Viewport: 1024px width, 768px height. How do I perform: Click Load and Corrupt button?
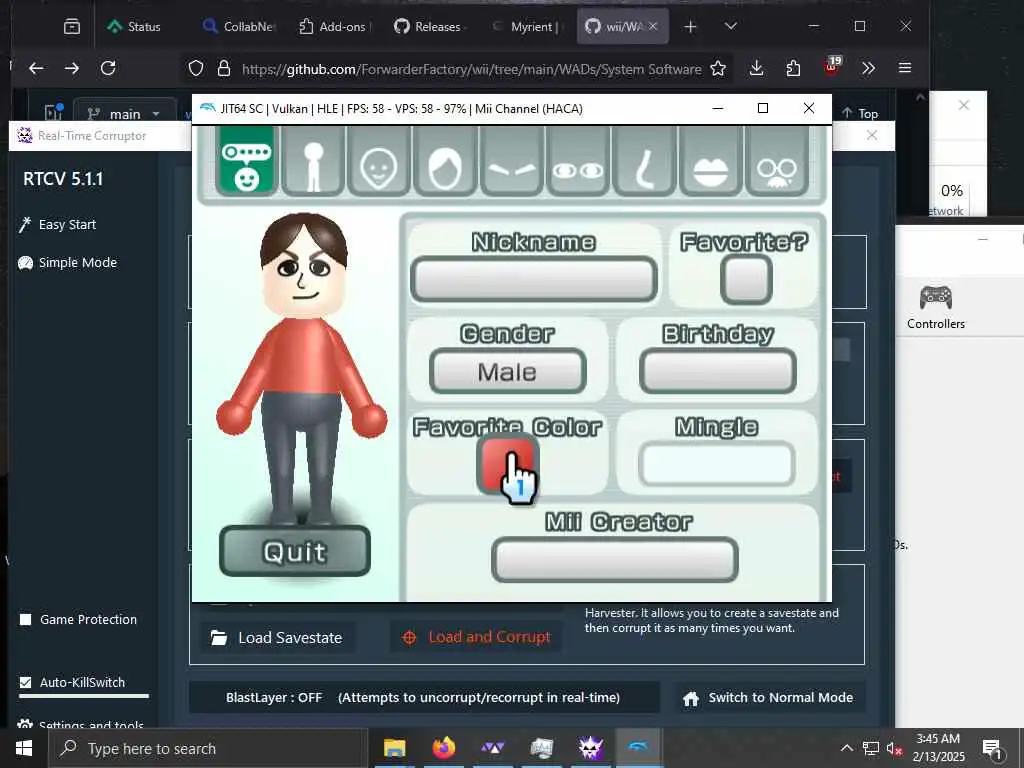tap(477, 637)
